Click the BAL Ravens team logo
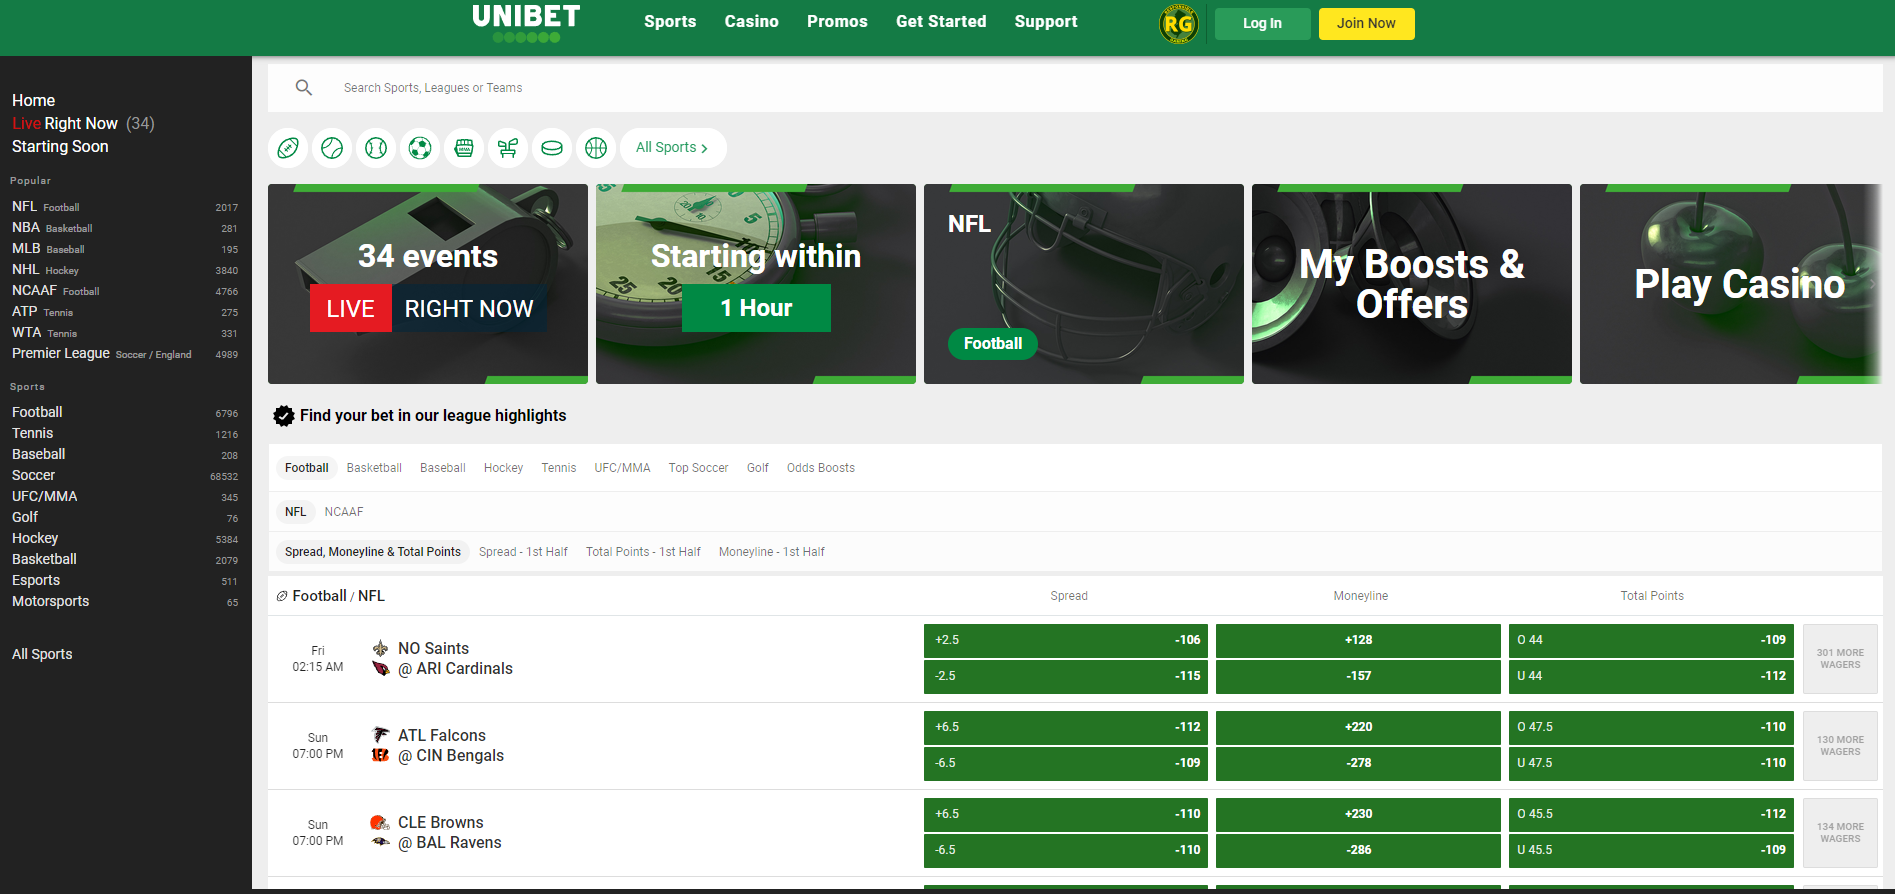Screen dimensions: 1895x894 (x=380, y=842)
